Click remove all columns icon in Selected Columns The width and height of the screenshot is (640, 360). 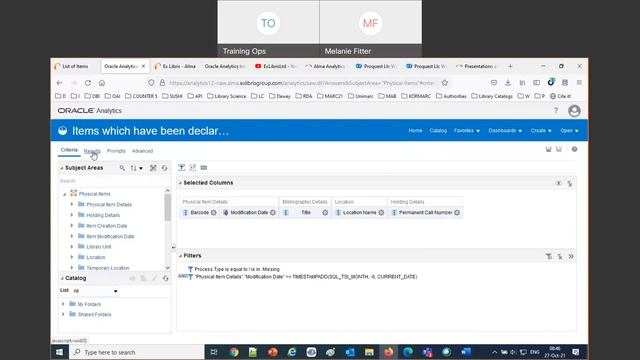tap(570, 183)
